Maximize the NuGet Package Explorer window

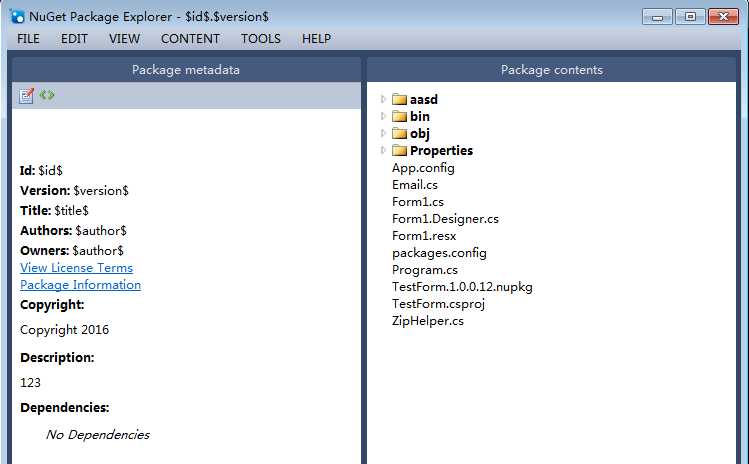tap(690, 17)
